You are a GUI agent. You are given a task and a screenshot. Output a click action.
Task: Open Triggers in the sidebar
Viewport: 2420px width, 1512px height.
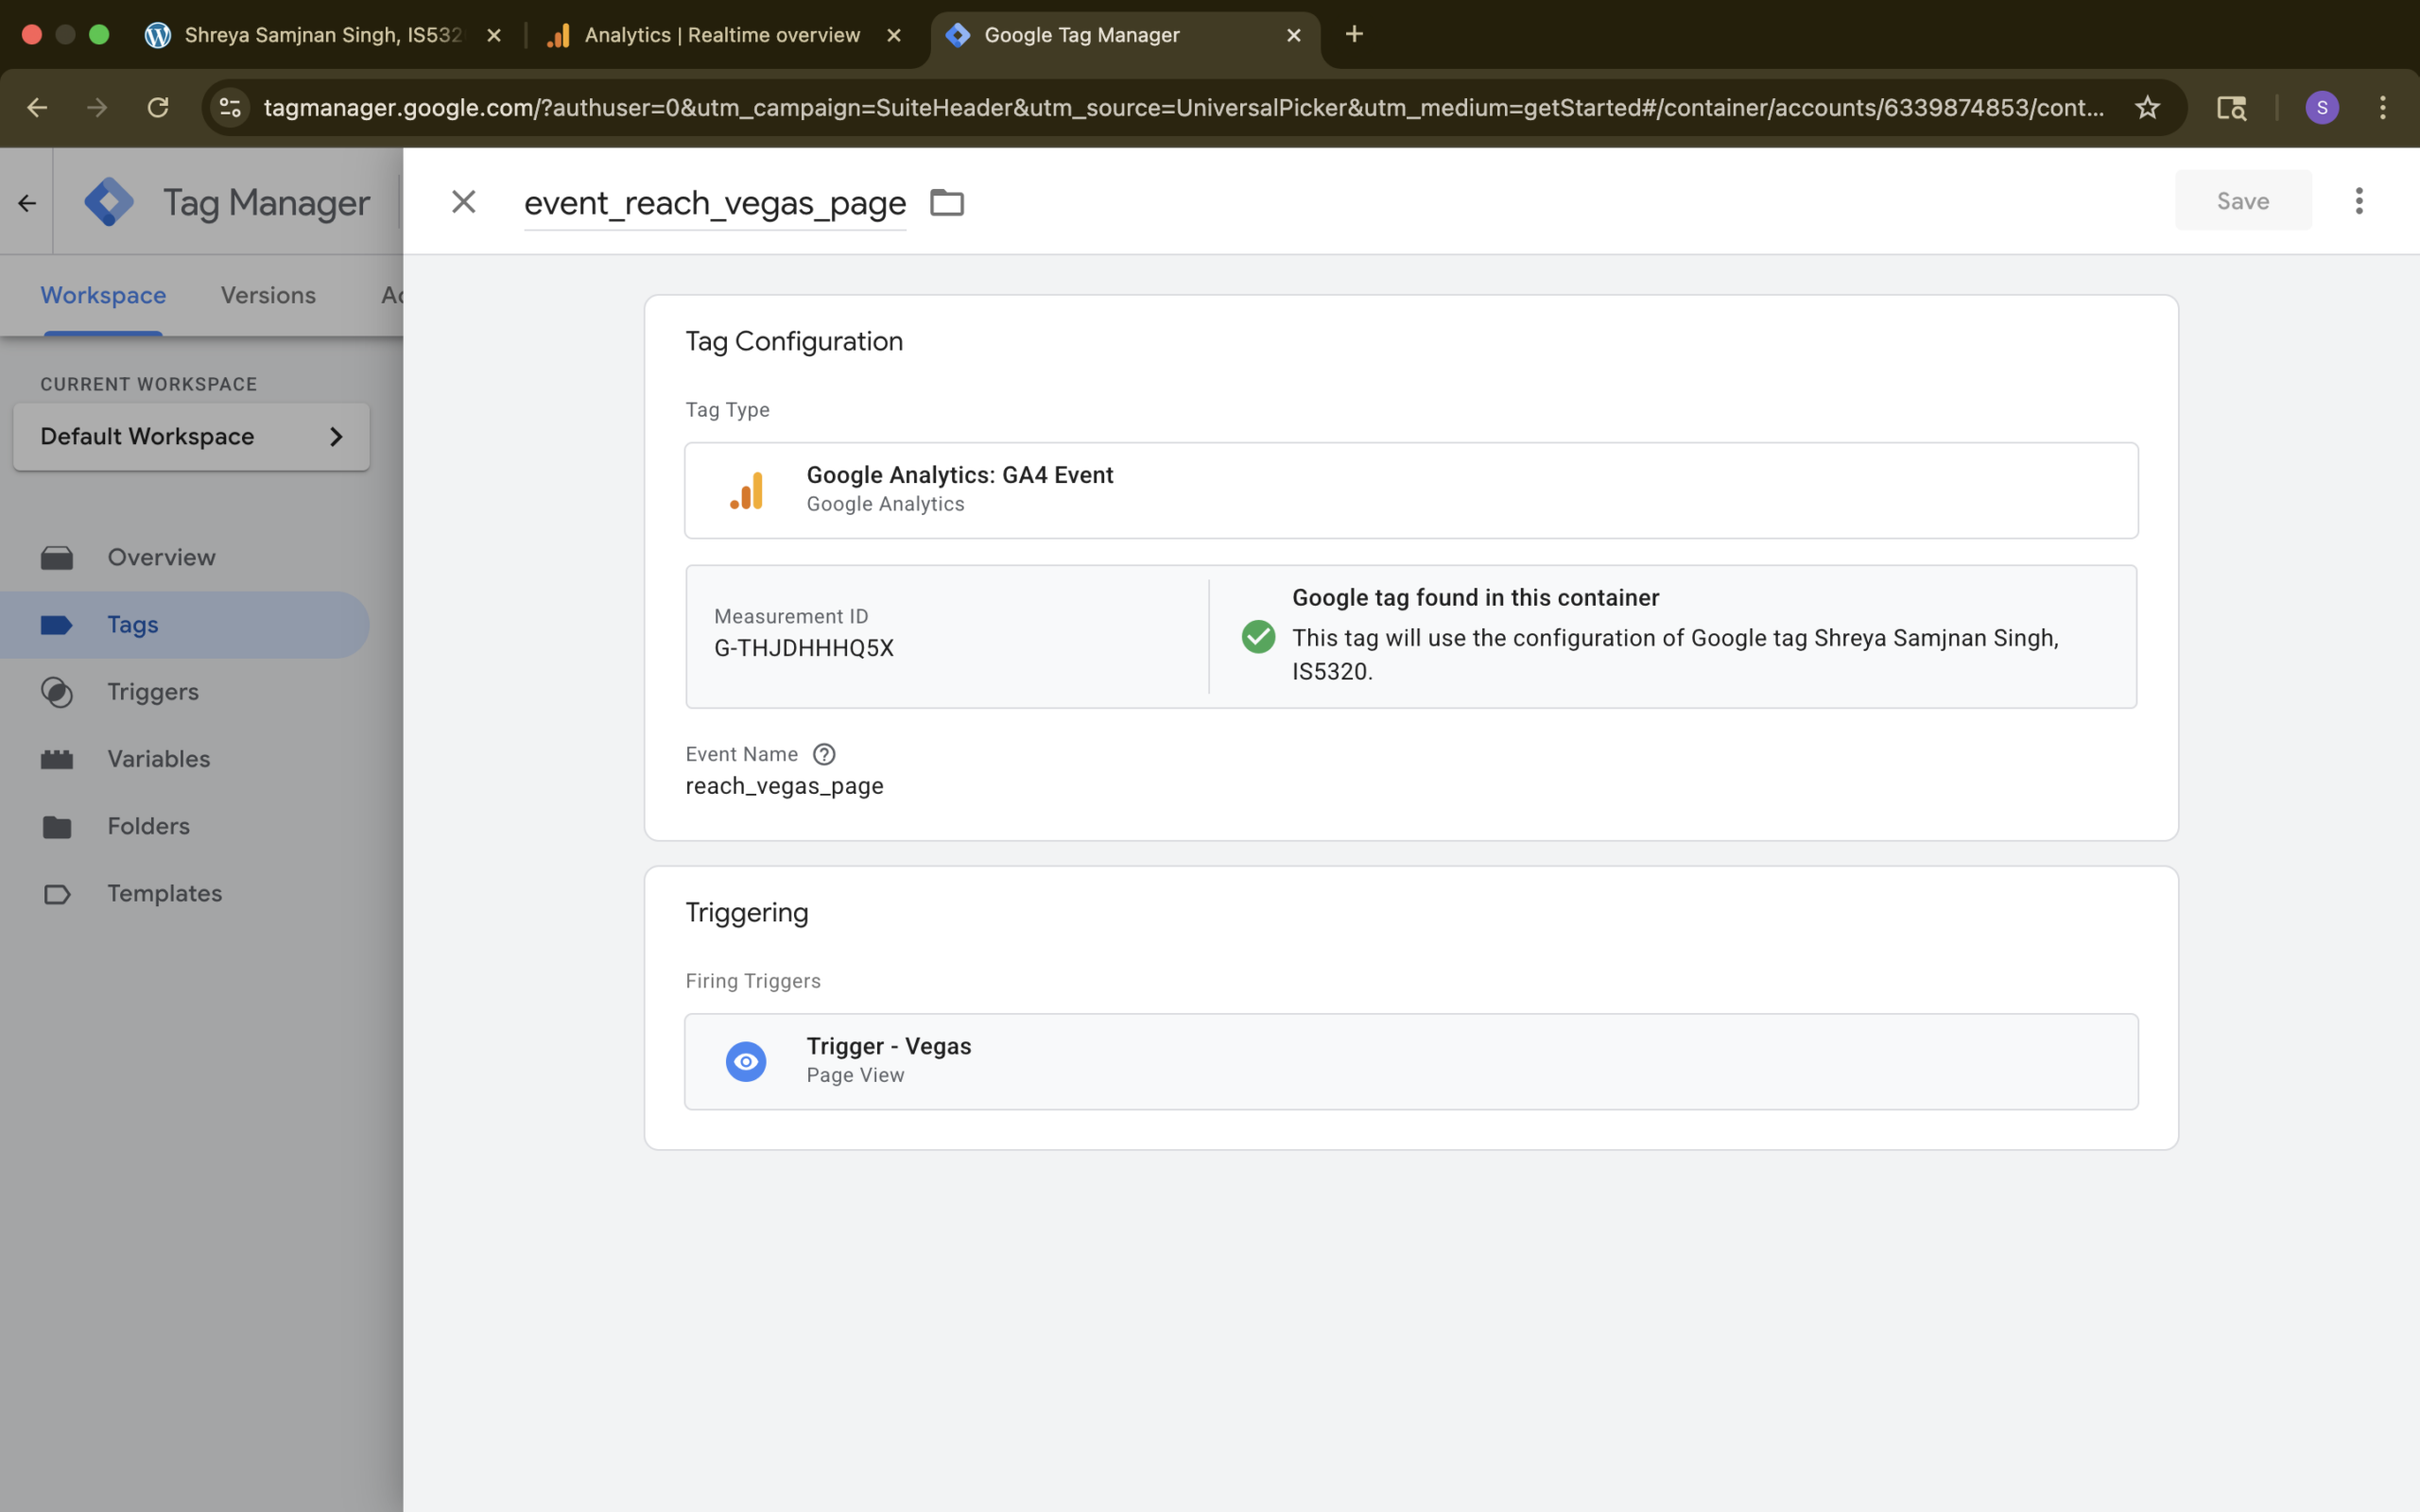tap(153, 692)
